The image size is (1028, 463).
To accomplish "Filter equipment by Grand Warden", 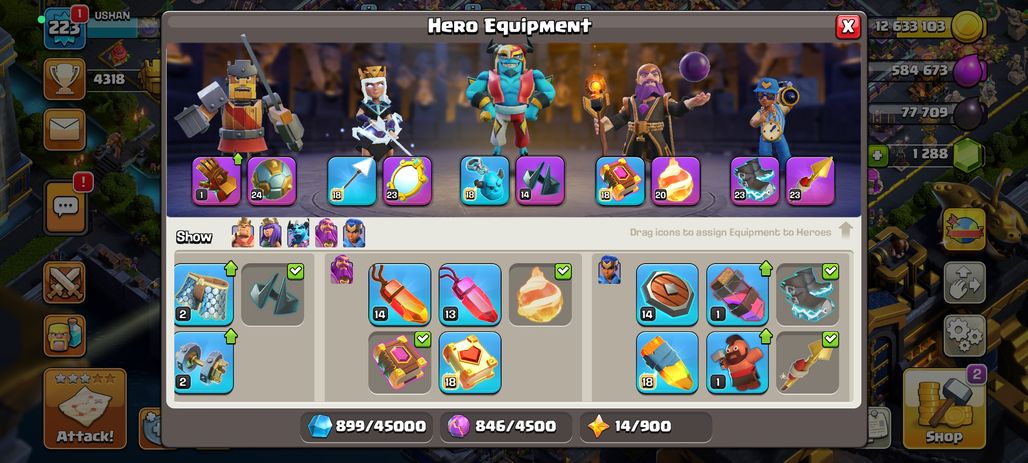I will [x=326, y=233].
